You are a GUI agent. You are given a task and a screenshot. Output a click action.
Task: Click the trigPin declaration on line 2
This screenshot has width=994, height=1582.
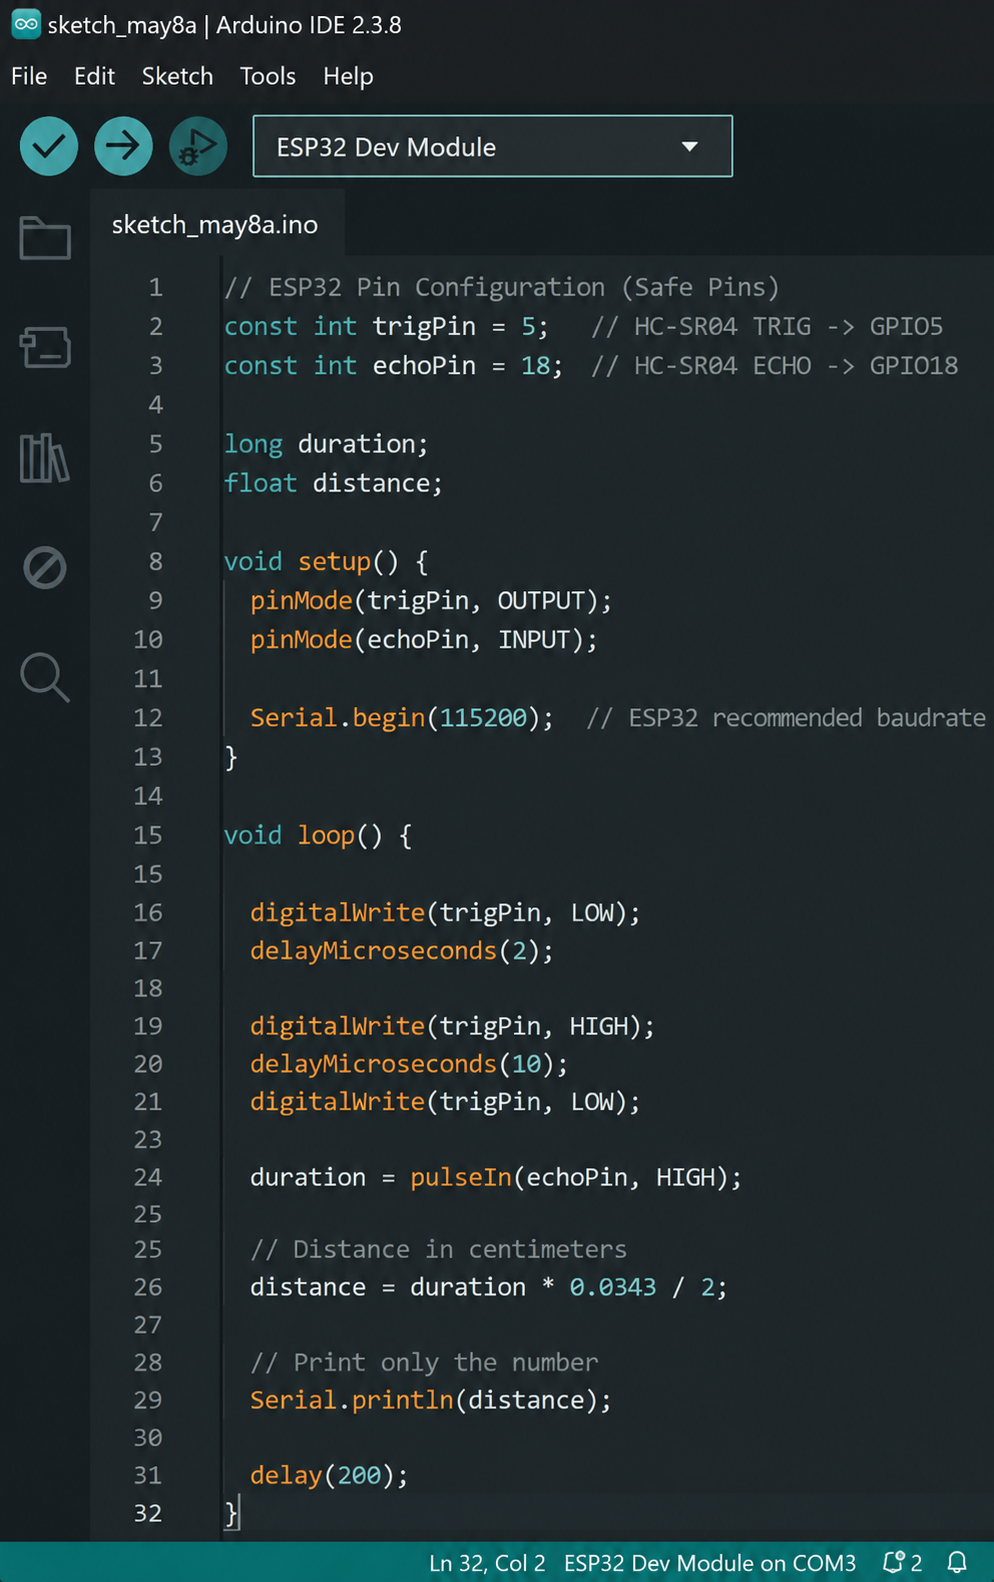386,327
